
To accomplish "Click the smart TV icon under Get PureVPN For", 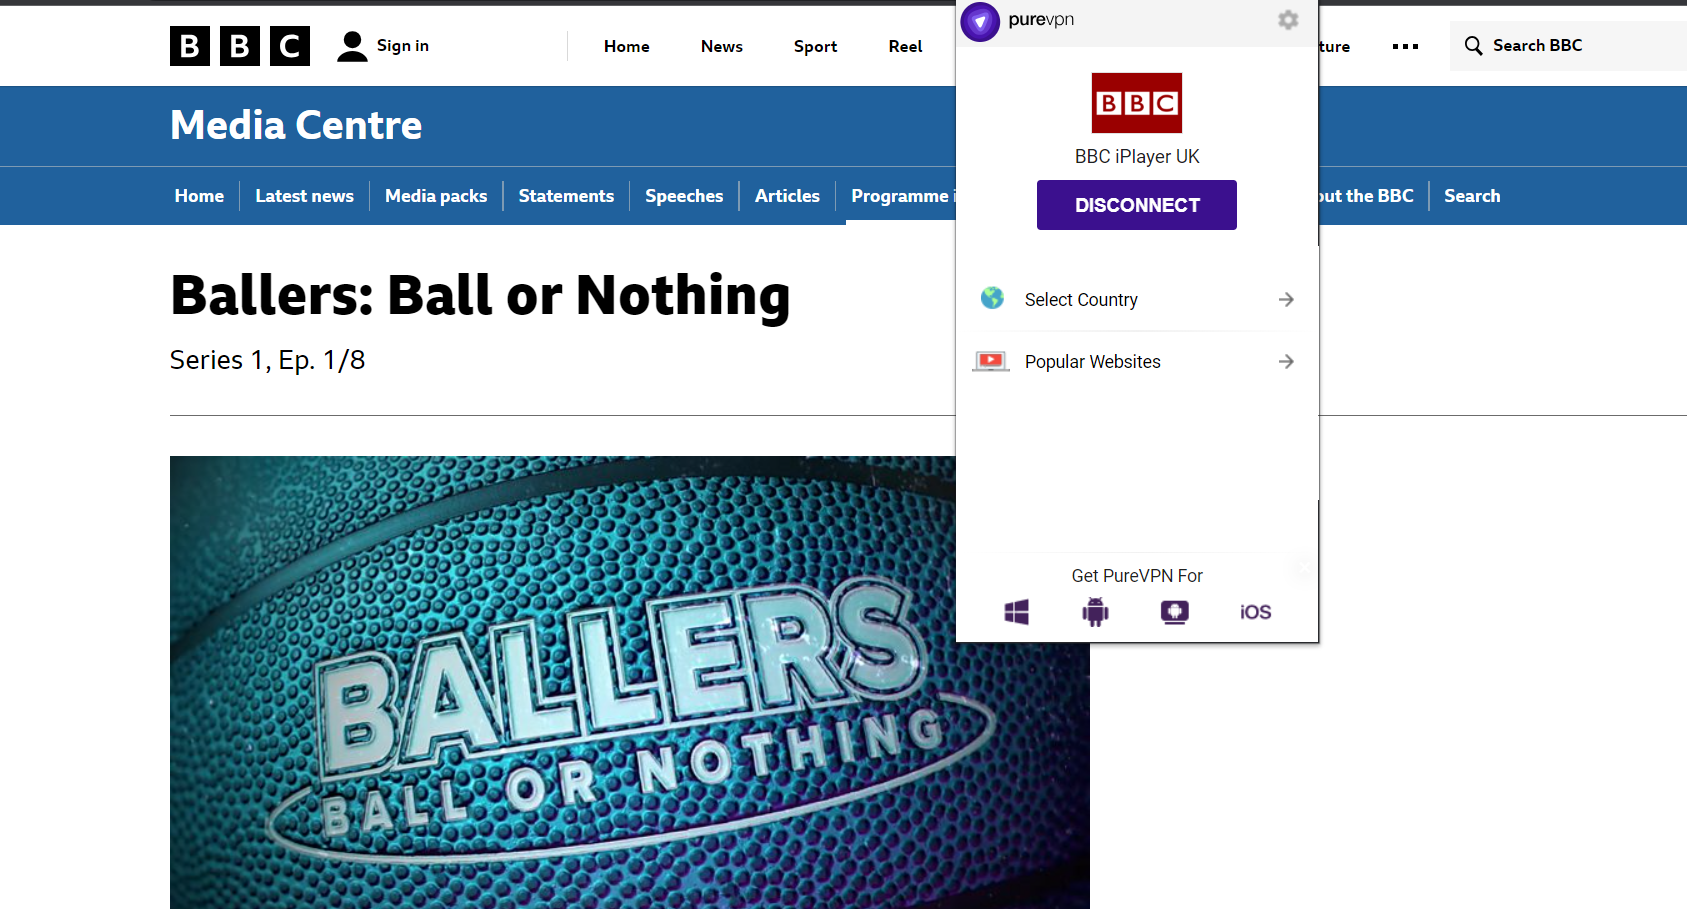I will pos(1174,612).
